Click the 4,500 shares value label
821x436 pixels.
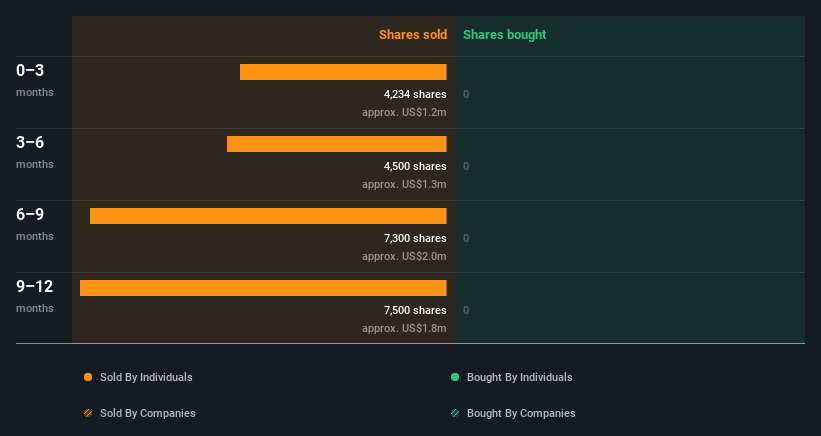[x=415, y=166]
